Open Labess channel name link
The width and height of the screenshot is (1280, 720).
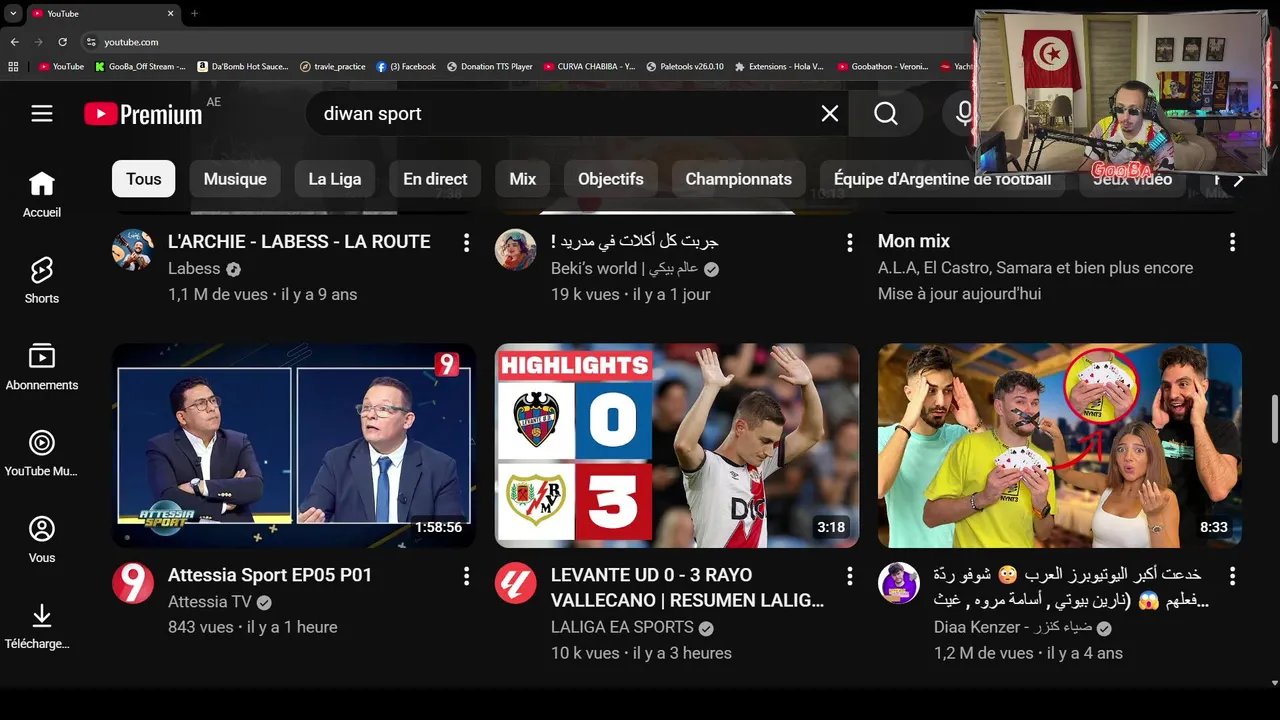194,269
